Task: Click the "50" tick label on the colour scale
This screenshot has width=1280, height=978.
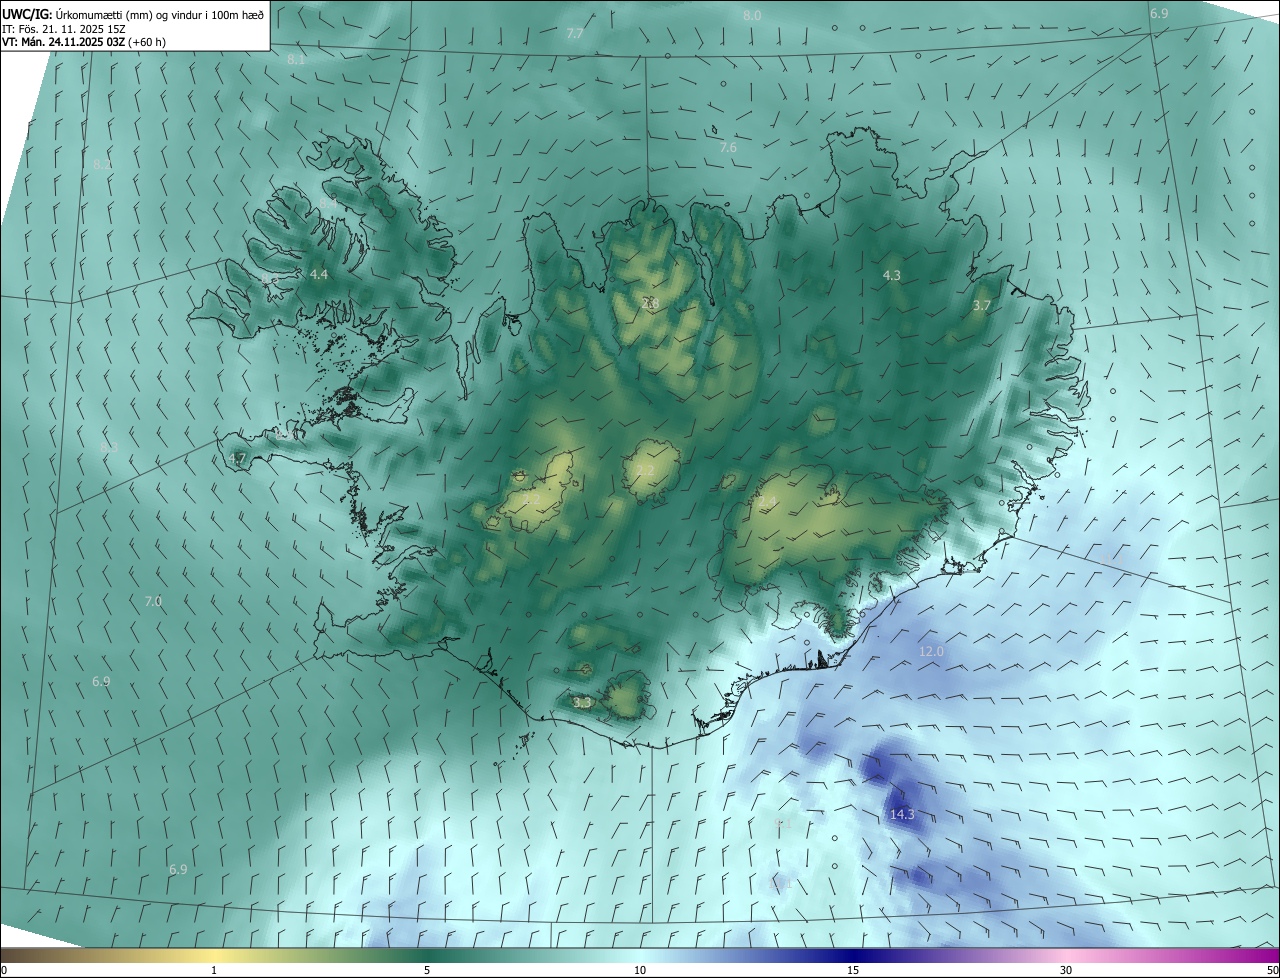Action: point(1272,970)
